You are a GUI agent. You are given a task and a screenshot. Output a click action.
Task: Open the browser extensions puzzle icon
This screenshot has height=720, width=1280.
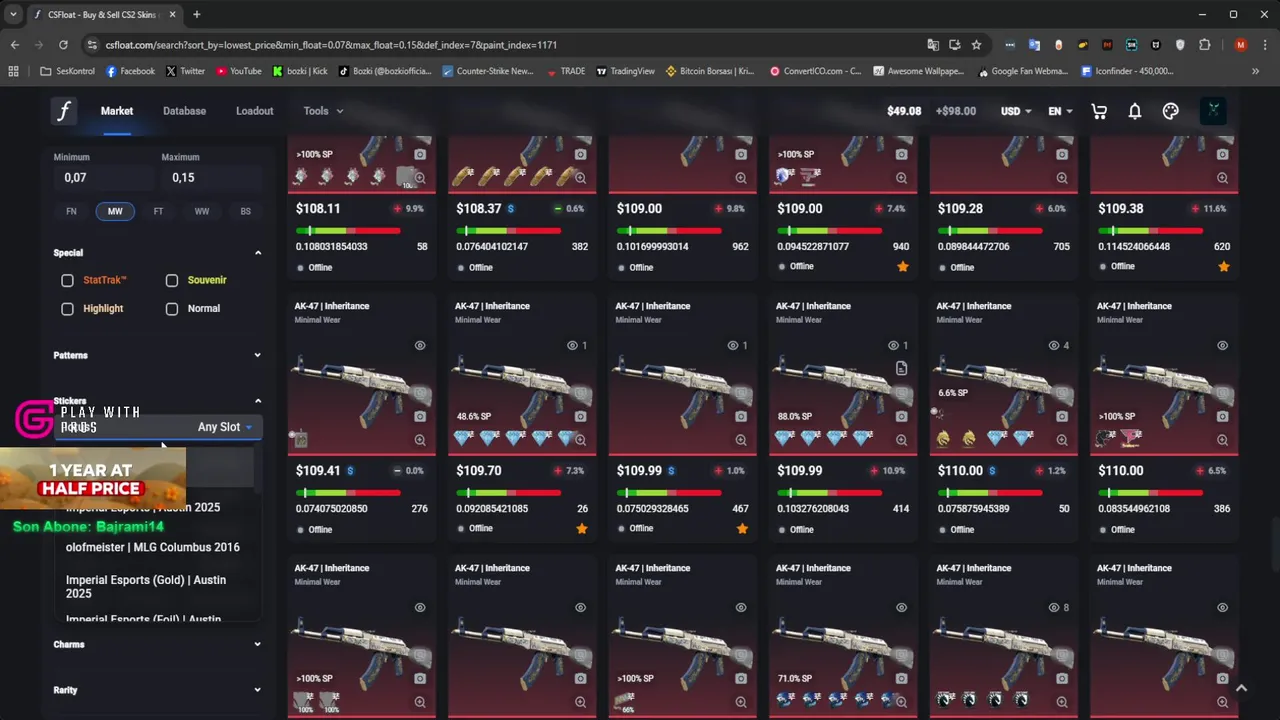pos(1204,45)
